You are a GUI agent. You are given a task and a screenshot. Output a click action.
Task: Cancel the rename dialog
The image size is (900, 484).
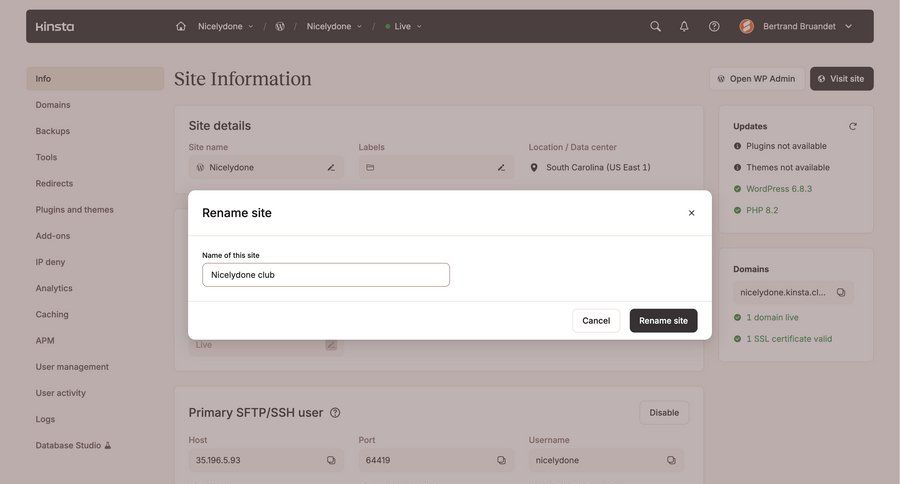point(596,321)
